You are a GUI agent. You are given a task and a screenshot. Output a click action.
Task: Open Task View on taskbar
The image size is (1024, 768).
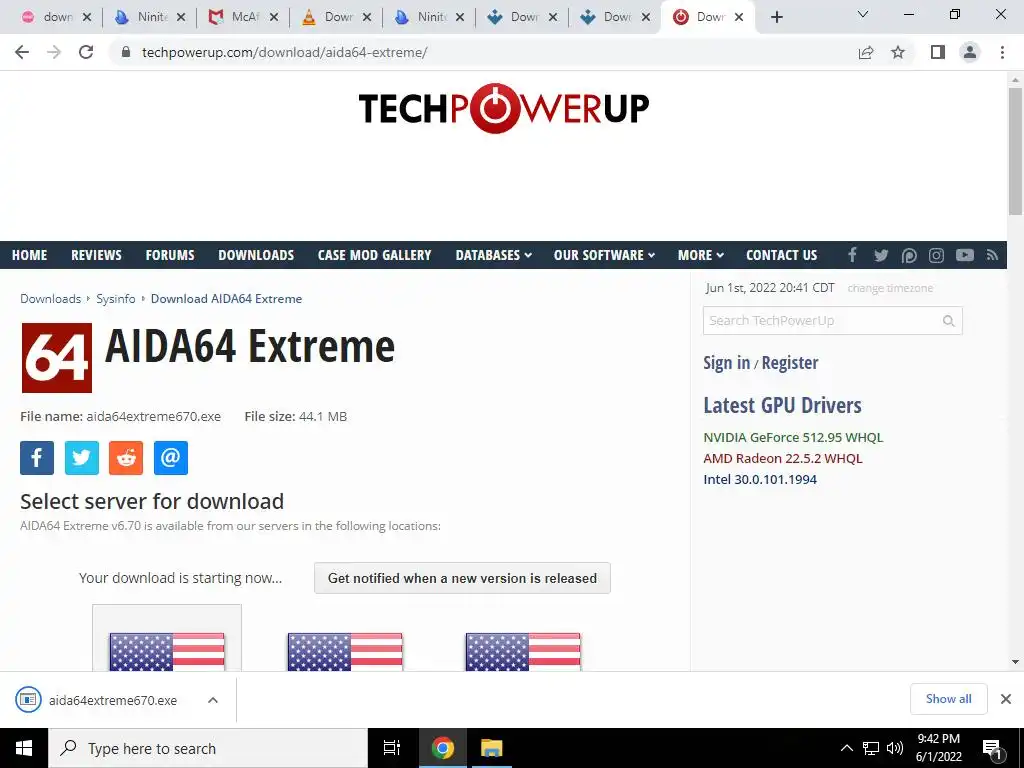pyautogui.click(x=391, y=748)
